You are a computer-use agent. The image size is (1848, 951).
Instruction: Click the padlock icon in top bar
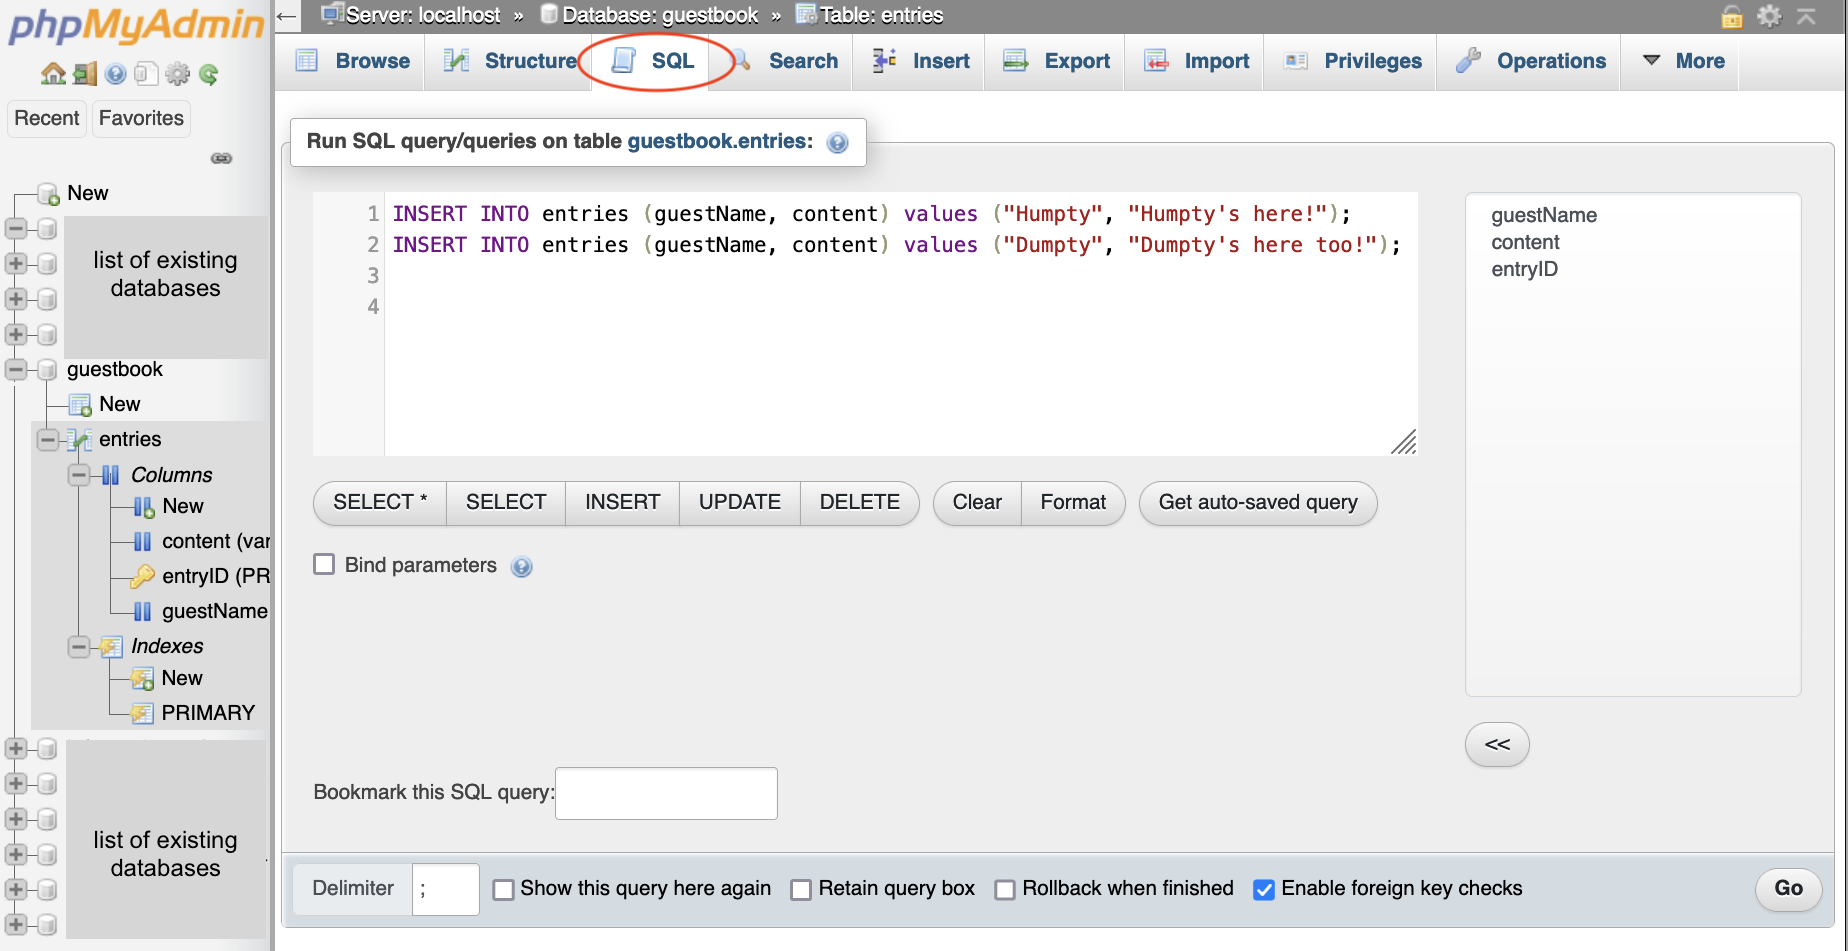coord(1732,16)
